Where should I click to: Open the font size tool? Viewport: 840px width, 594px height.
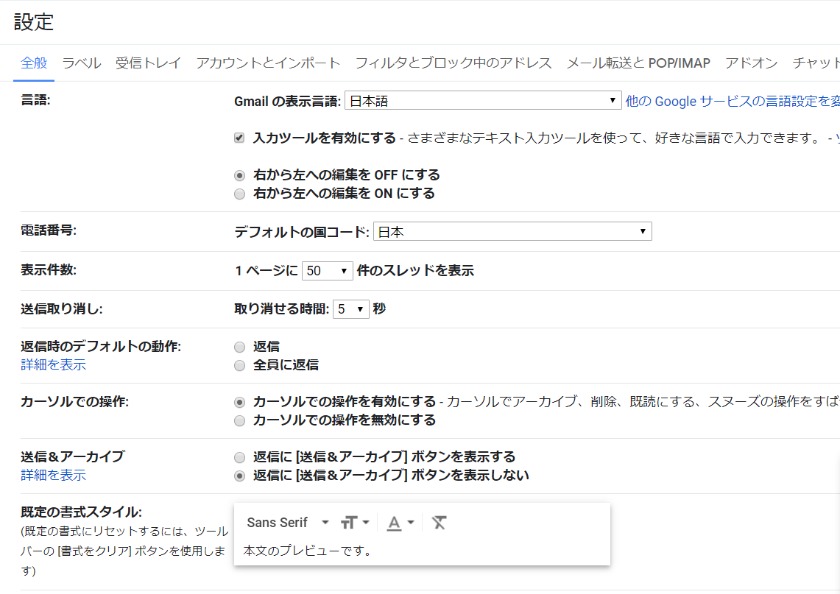(354, 523)
